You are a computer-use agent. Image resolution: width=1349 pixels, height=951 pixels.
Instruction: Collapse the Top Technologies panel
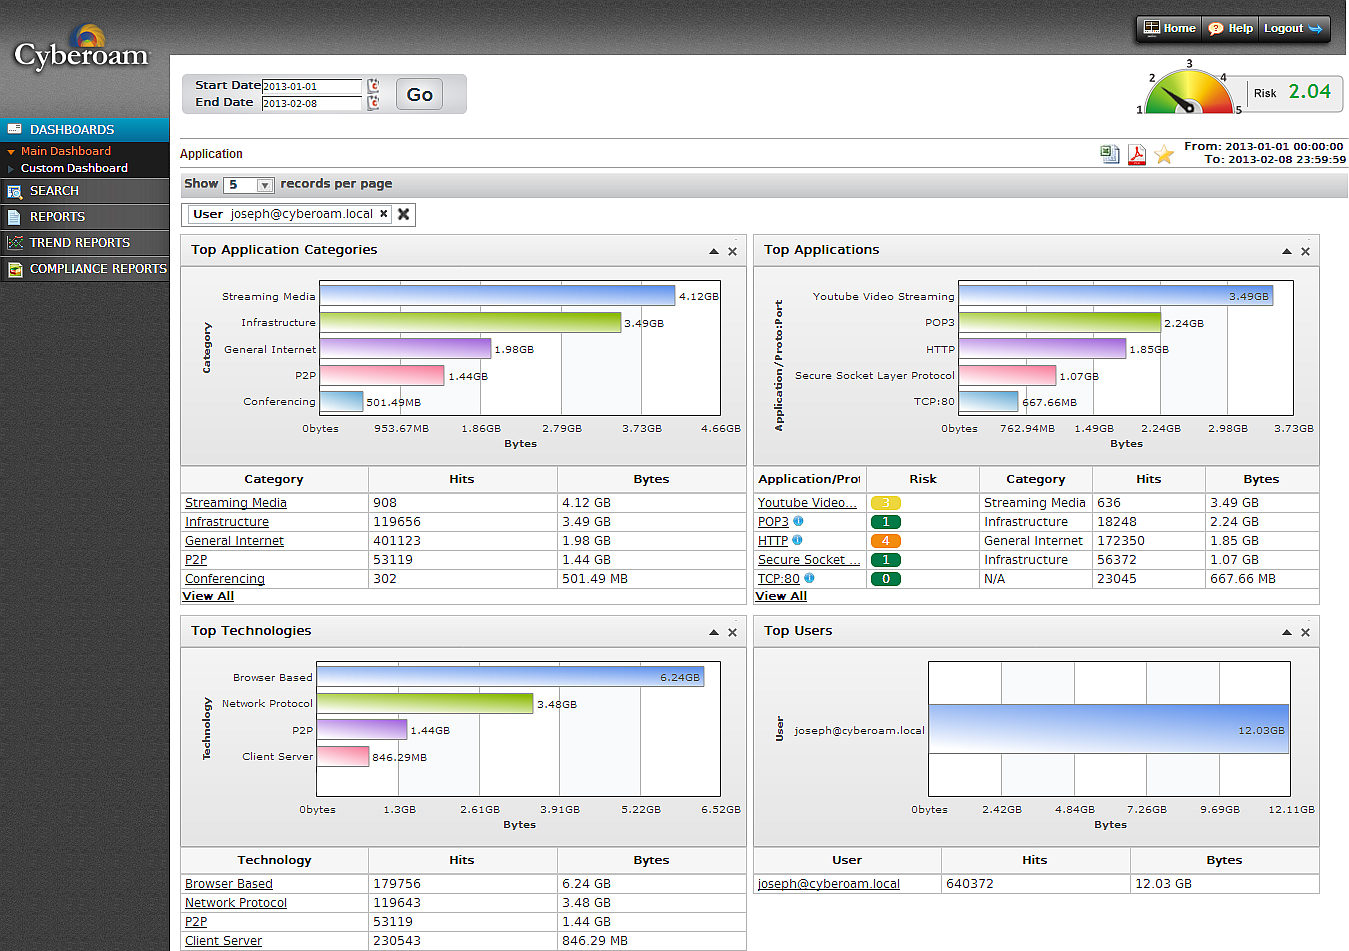(x=714, y=632)
